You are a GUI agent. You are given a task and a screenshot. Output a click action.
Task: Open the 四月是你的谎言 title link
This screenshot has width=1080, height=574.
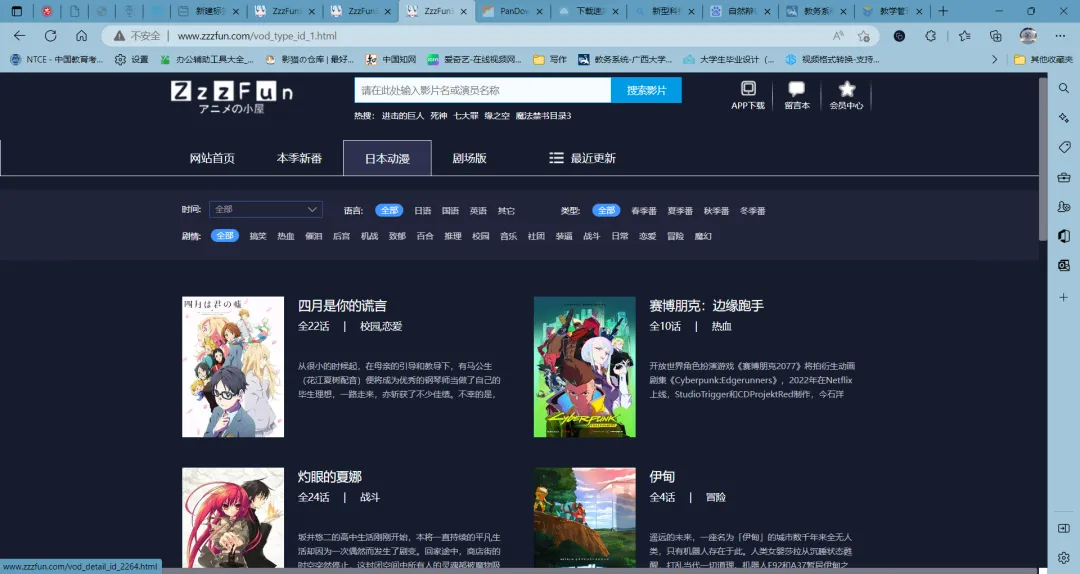click(x=342, y=306)
